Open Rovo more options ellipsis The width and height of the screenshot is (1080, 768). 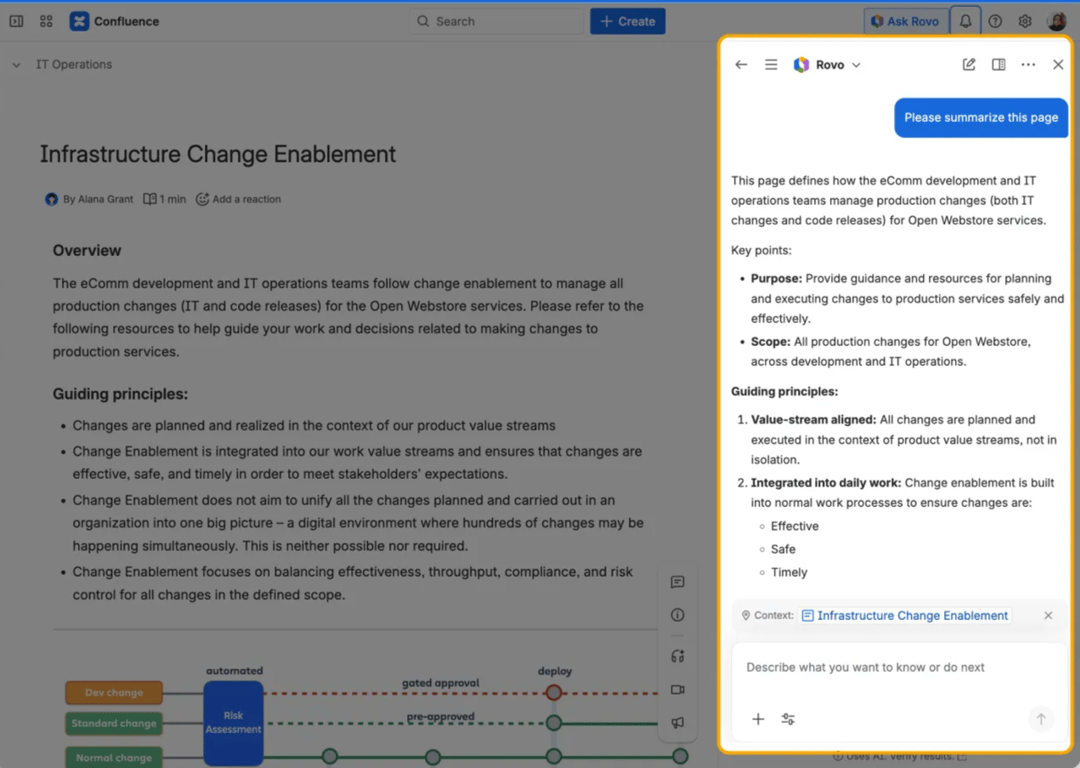(1028, 65)
